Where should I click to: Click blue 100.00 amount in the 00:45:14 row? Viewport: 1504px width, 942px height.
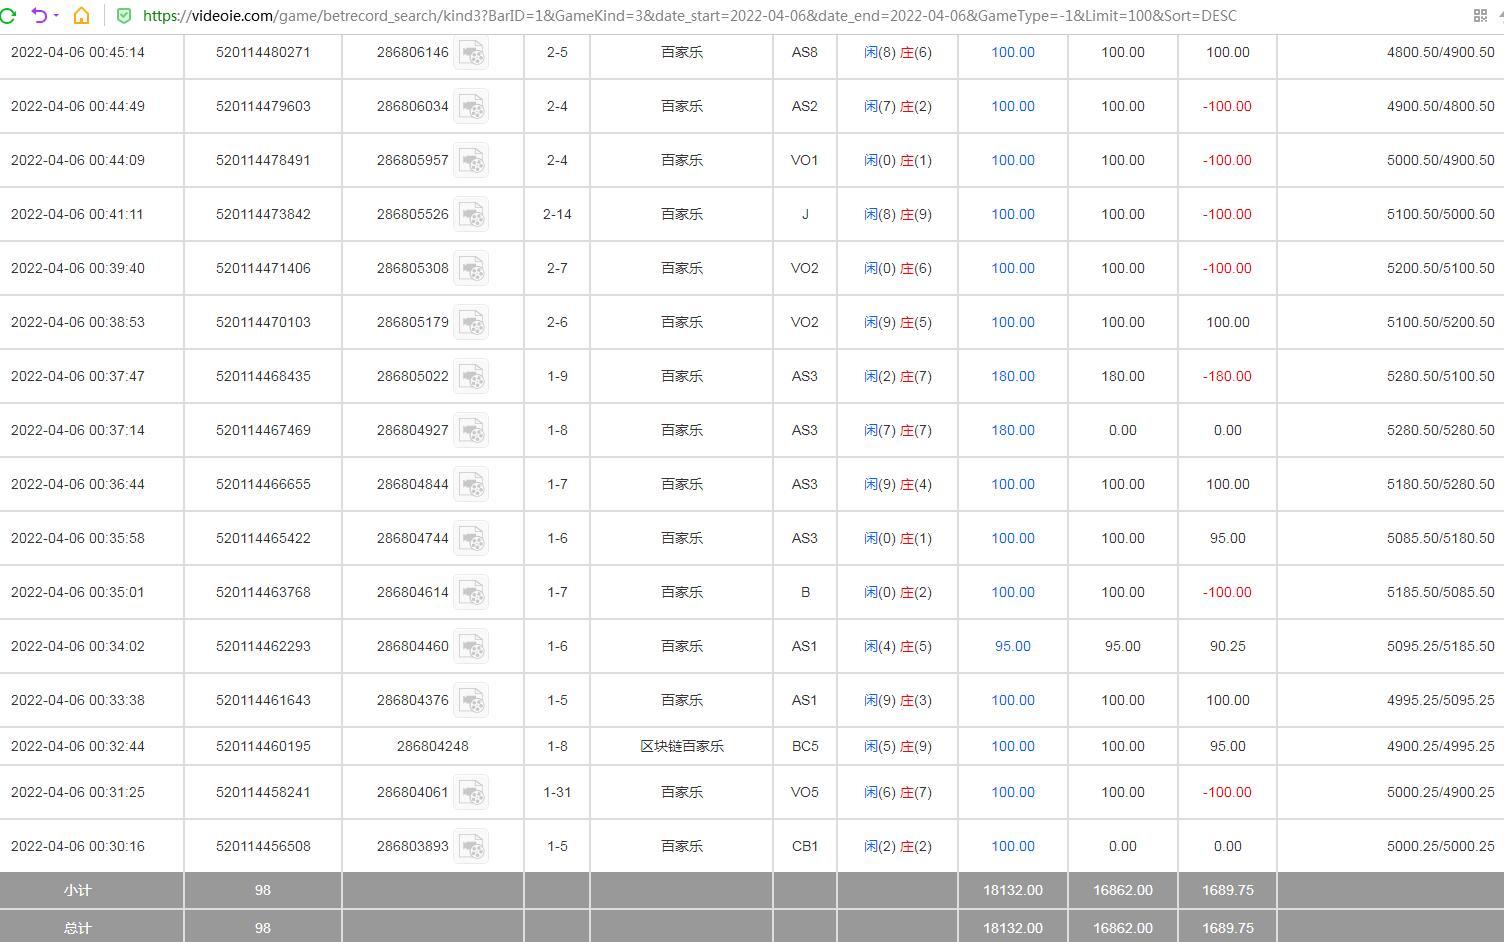(1012, 52)
